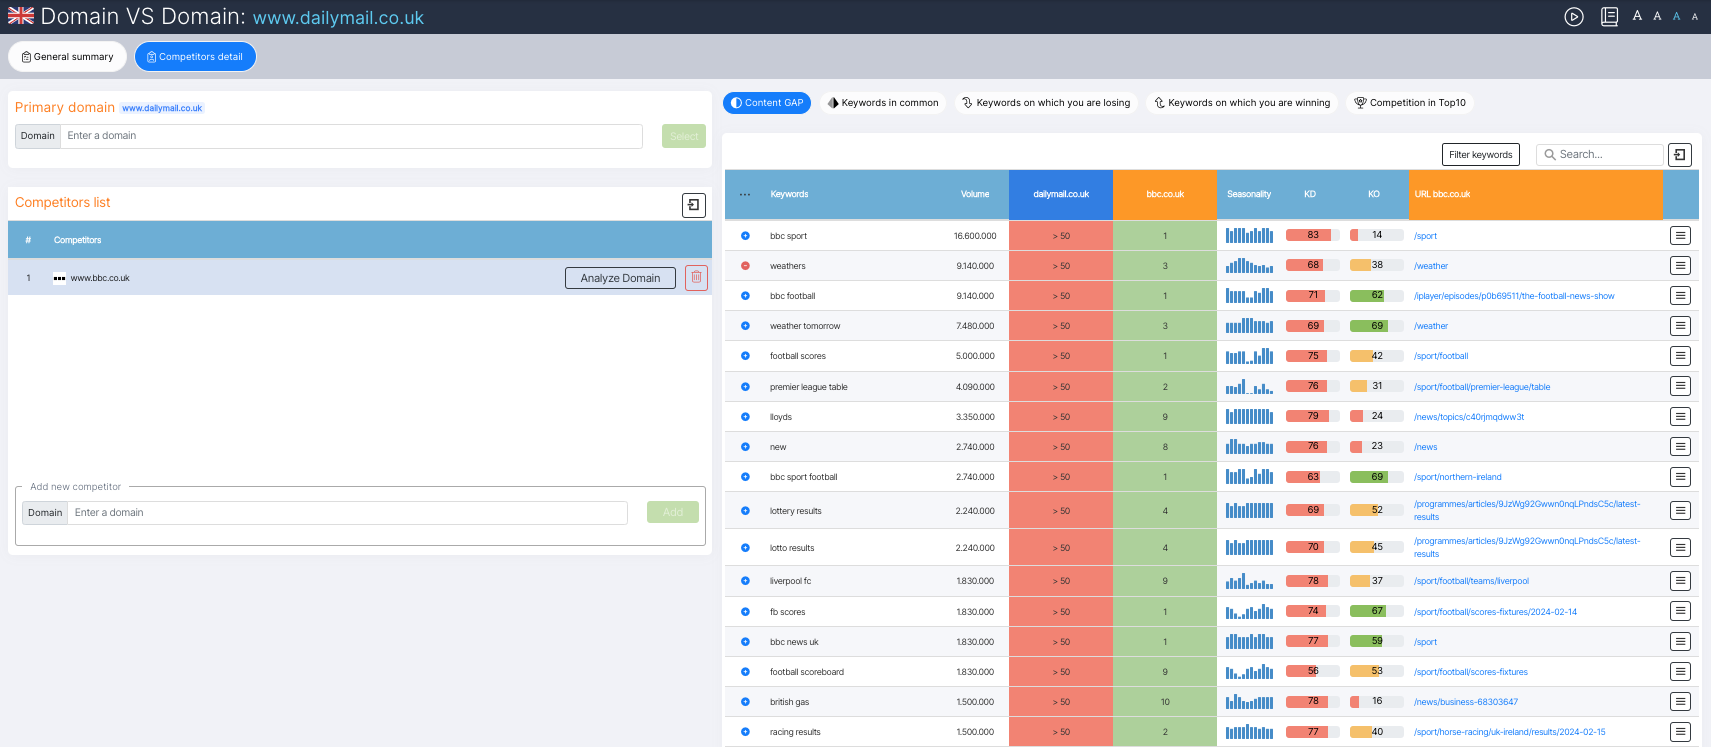Sort by bbc.co.uk position column header
The width and height of the screenshot is (1711, 747).
[1165, 195]
